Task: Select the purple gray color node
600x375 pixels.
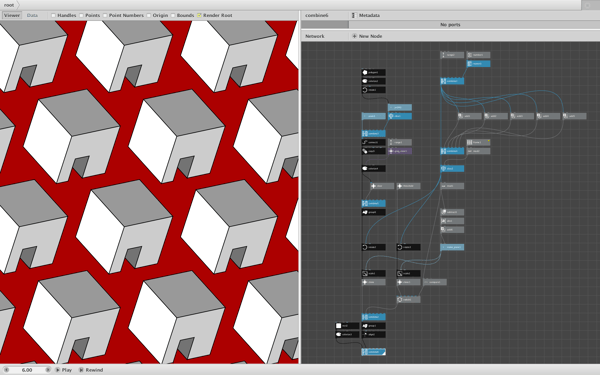Action: pos(400,151)
